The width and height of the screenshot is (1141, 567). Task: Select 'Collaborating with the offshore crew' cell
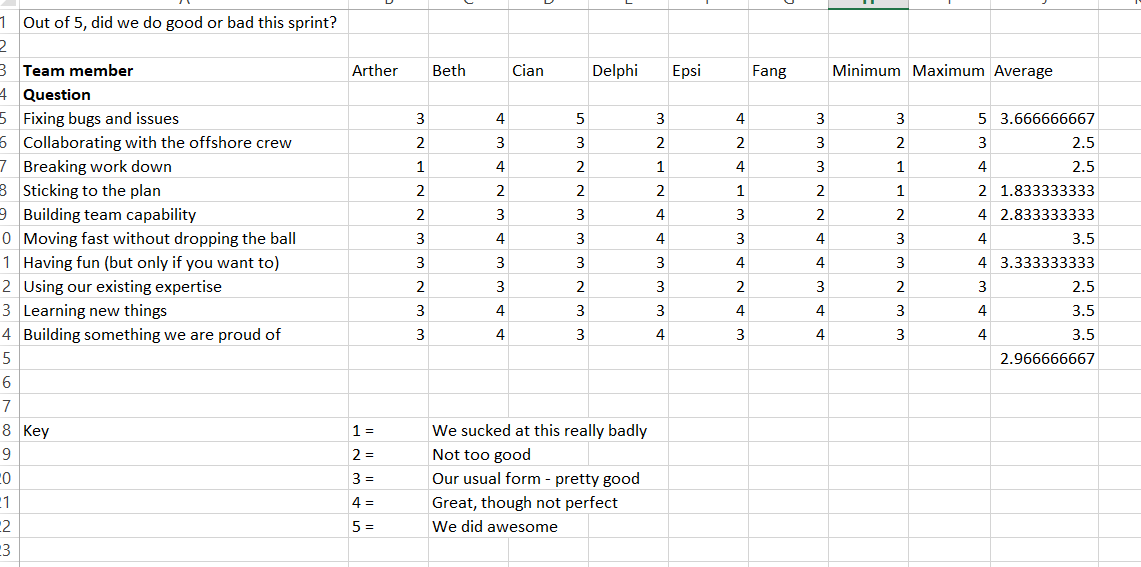157,143
